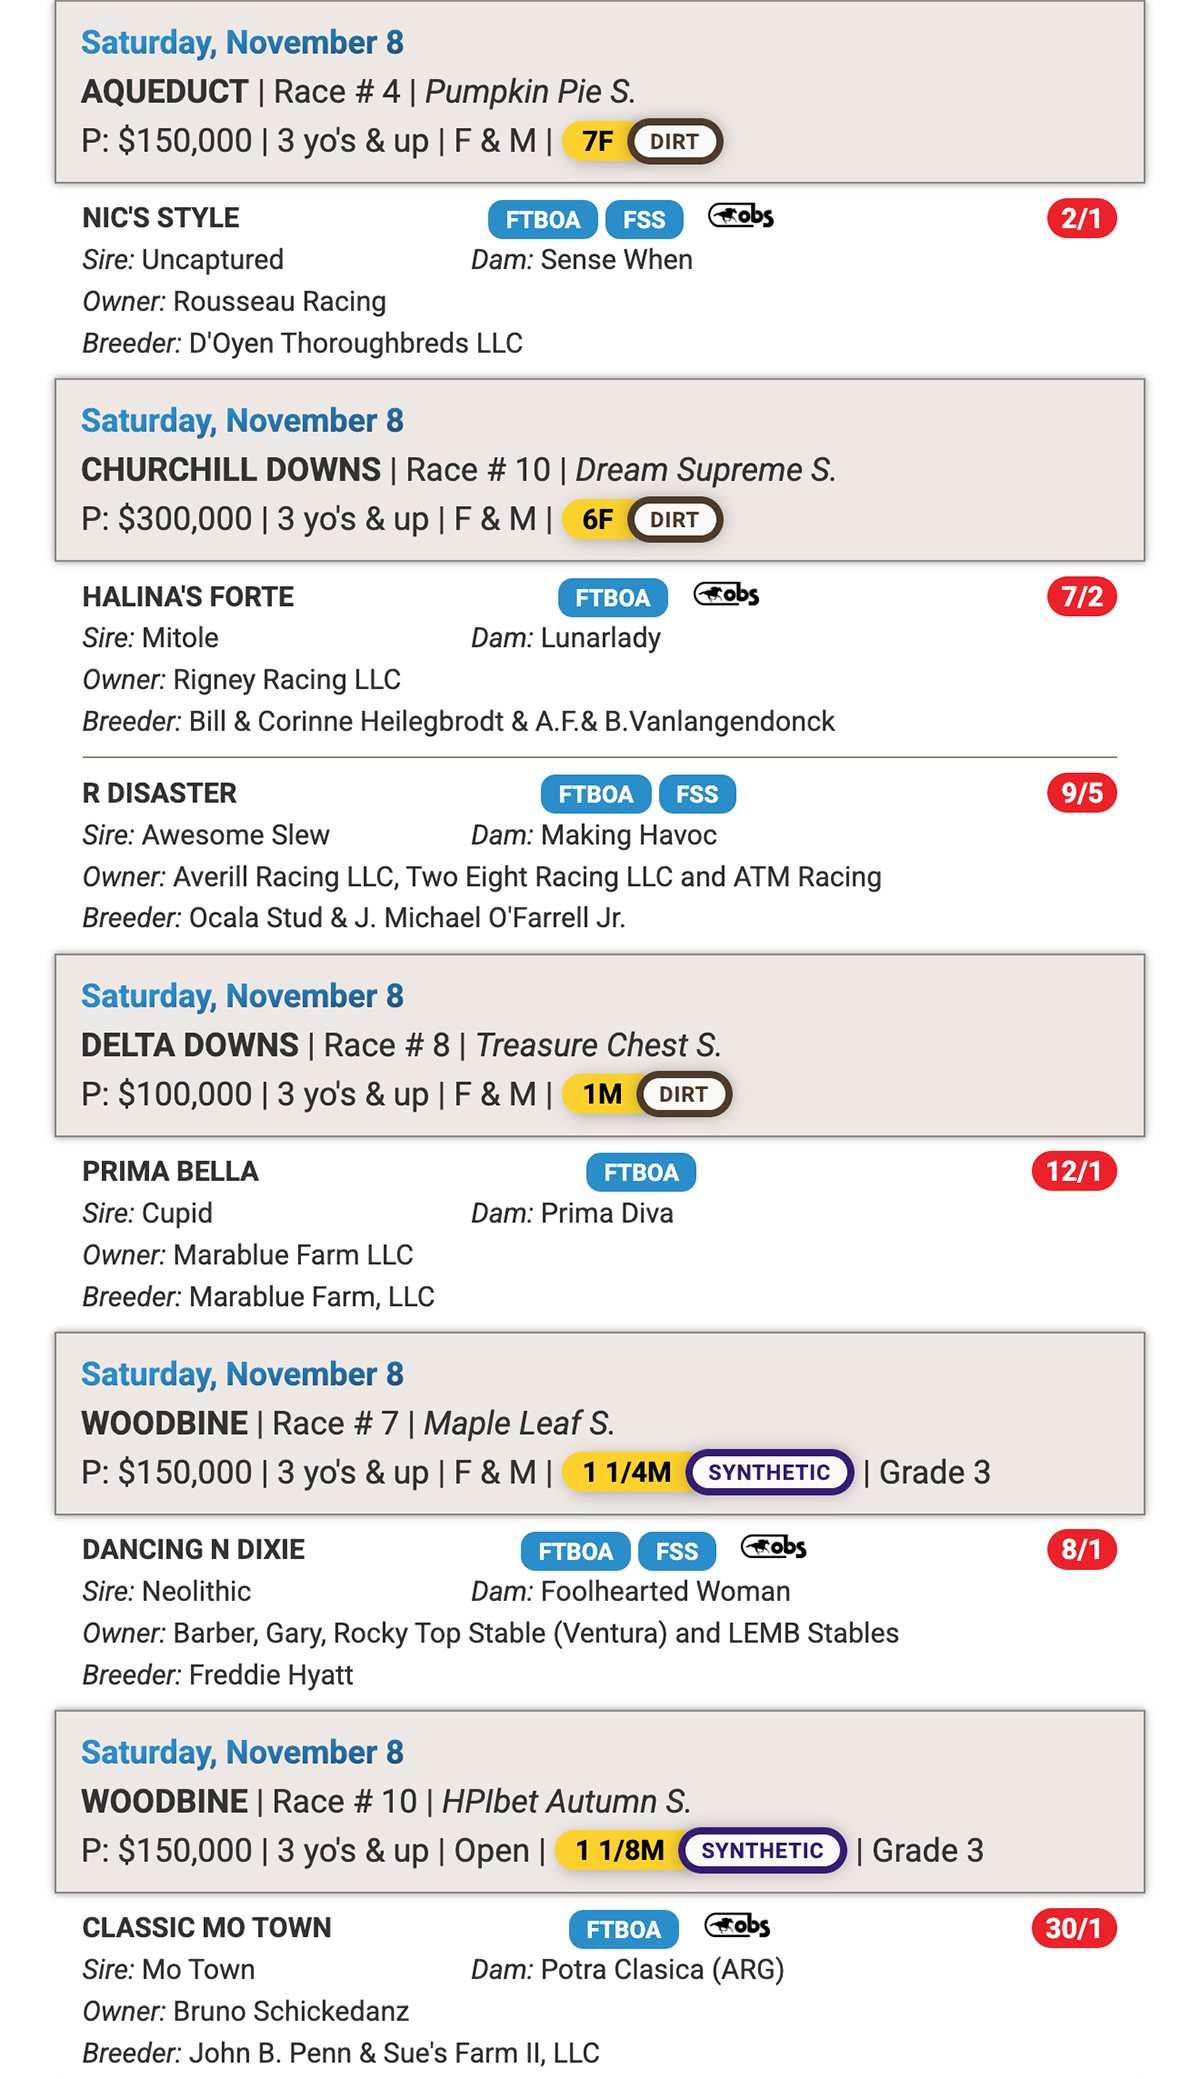1200x2079 pixels.
Task: Click the OBS logo beside Nic's Style
Action: pos(741,216)
